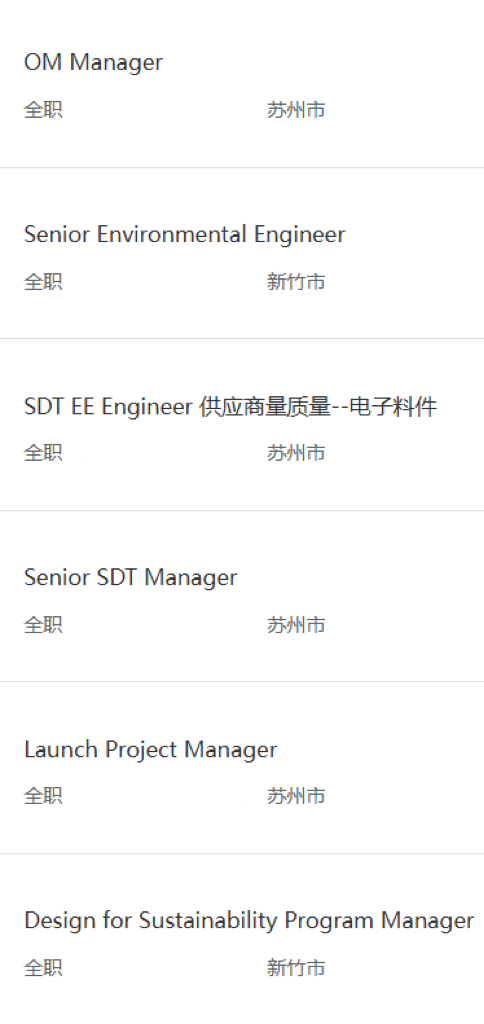Click 苏州市 location under OM Manager
Viewport: 484px width, 1024px height.
point(296,110)
